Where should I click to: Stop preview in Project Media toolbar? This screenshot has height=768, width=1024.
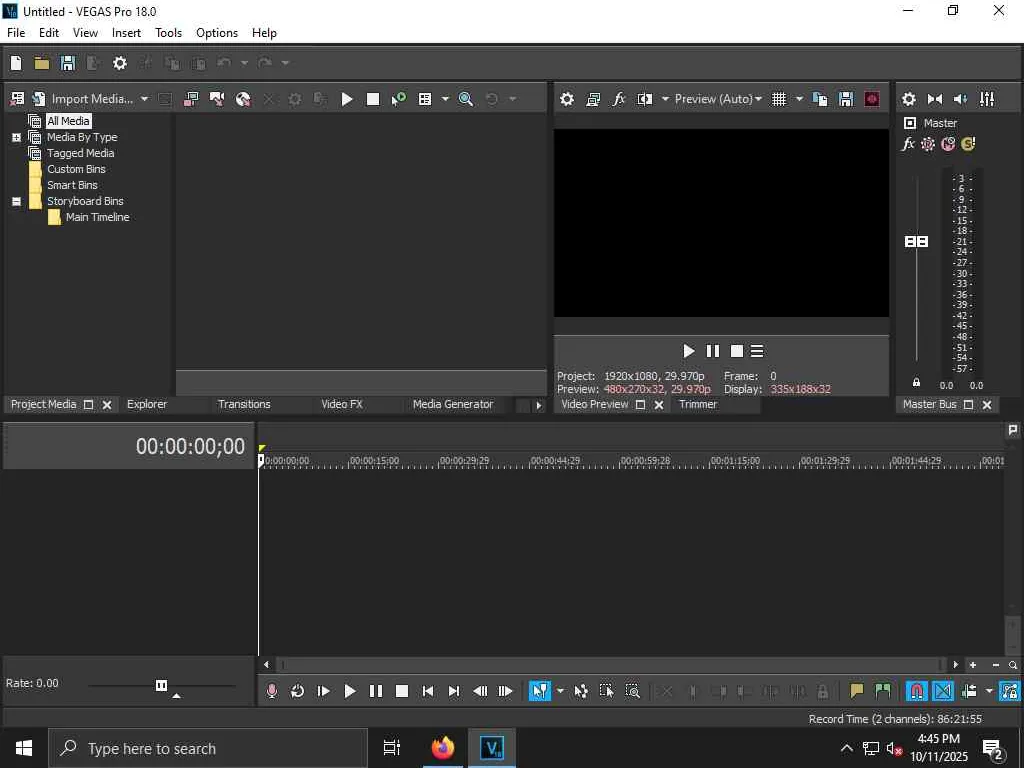[x=373, y=99]
